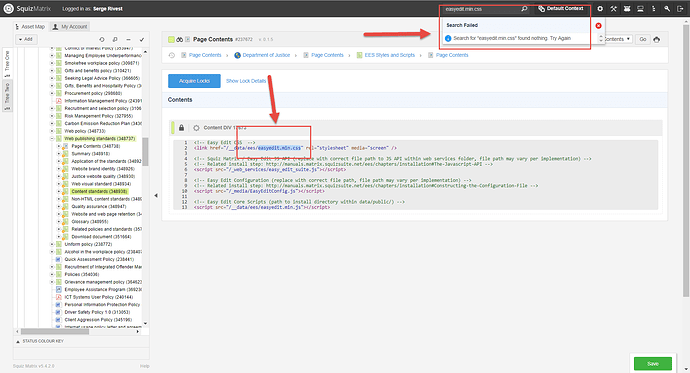Screen dimensions: 690x373
Task: Select Risk Management Policy tree item
Action: coord(99,116)
